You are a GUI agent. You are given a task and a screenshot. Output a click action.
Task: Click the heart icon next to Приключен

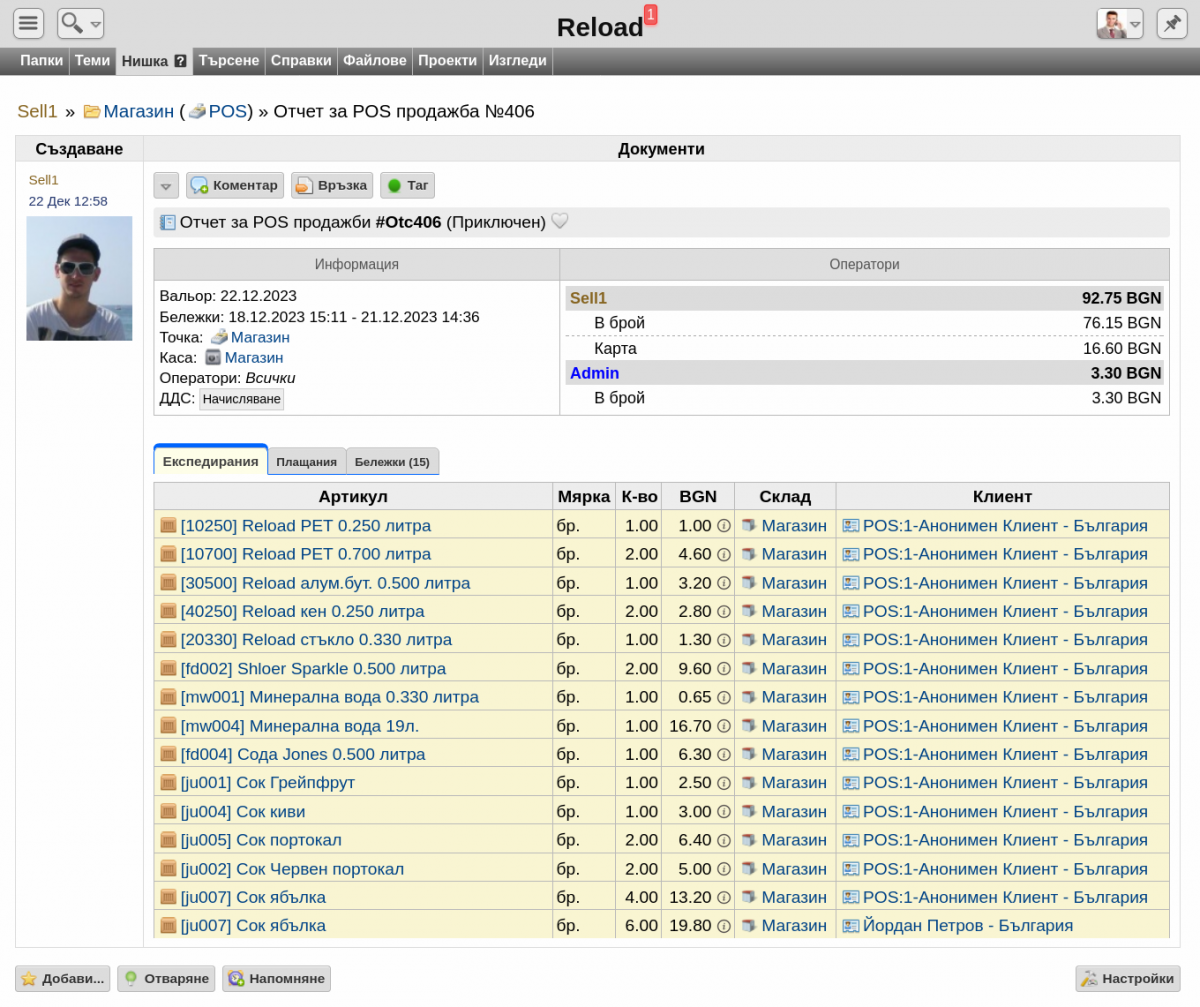560,221
